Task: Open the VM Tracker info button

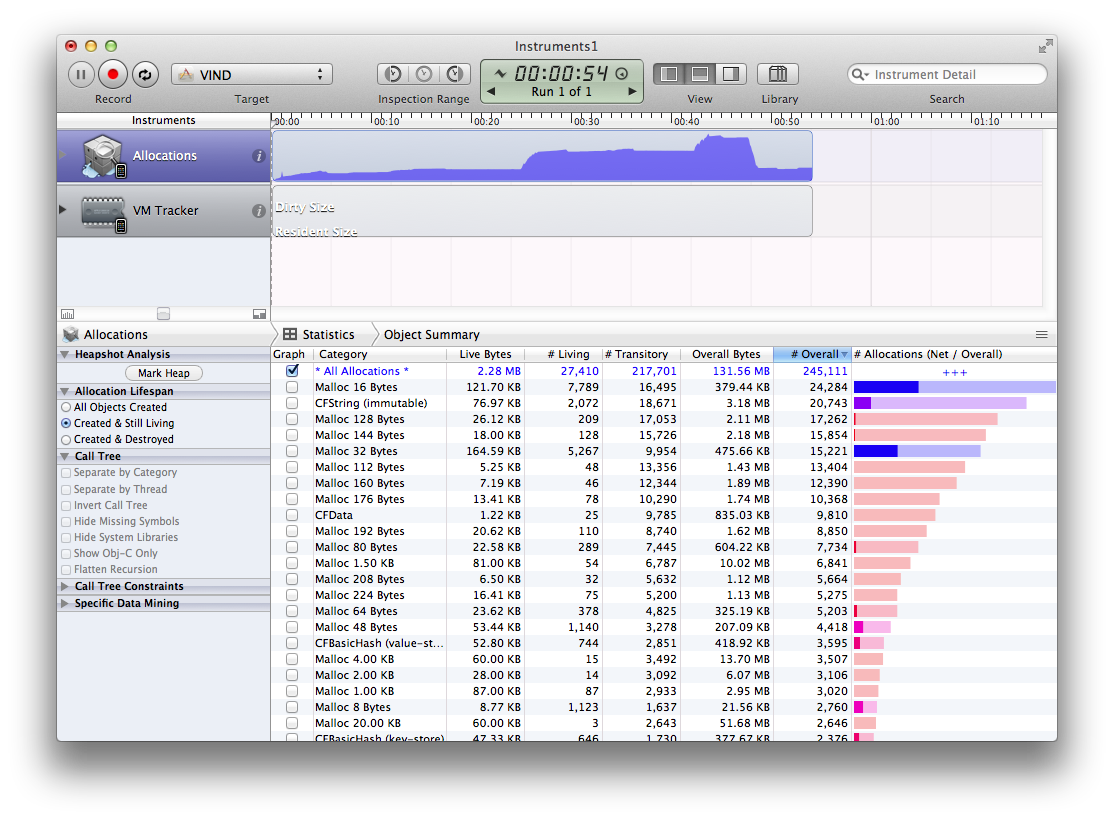Action: coord(259,210)
